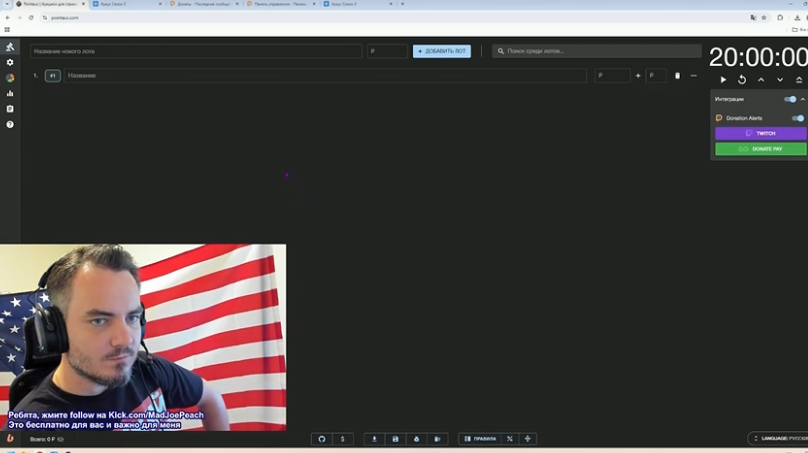Close the Донаты browser tab
The width and height of the screenshot is (808, 453).
click(x=237, y=4)
